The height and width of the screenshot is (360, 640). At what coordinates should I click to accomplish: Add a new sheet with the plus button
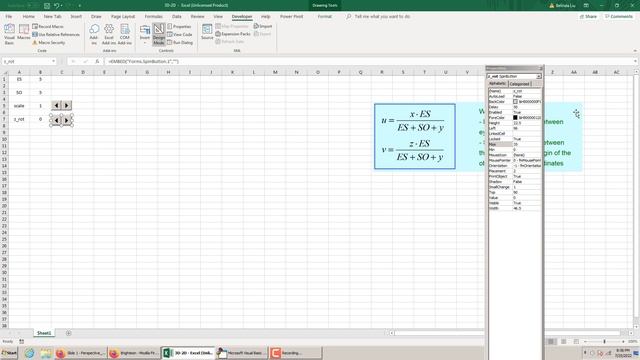click(x=69, y=333)
